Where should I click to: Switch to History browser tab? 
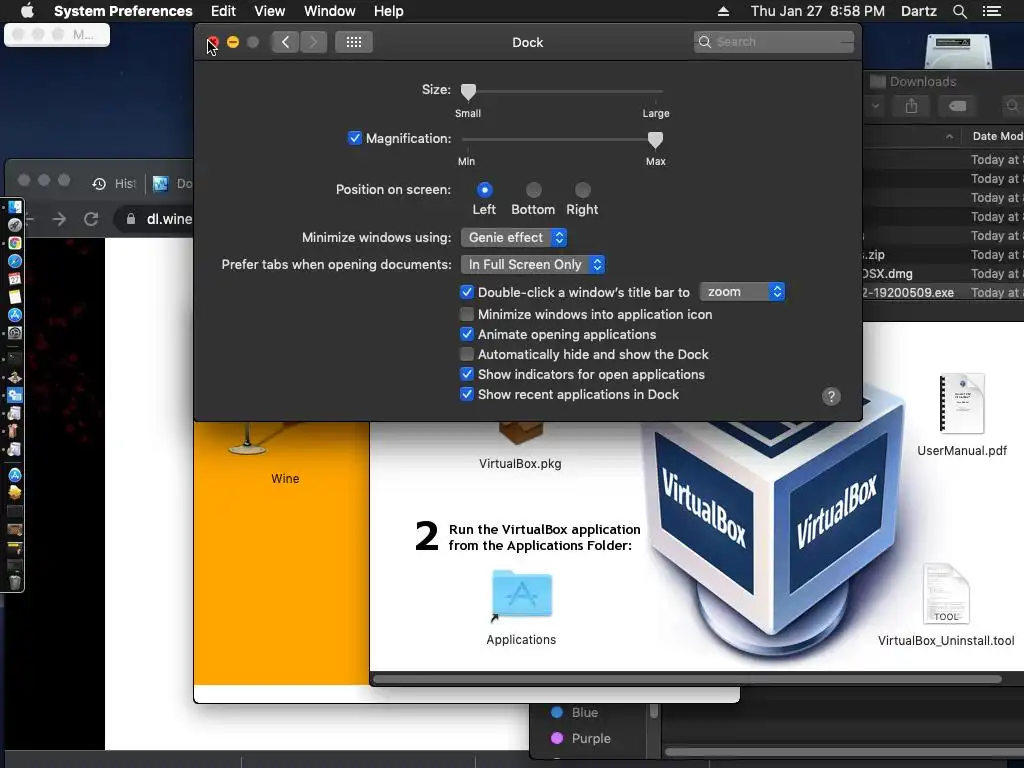114,184
